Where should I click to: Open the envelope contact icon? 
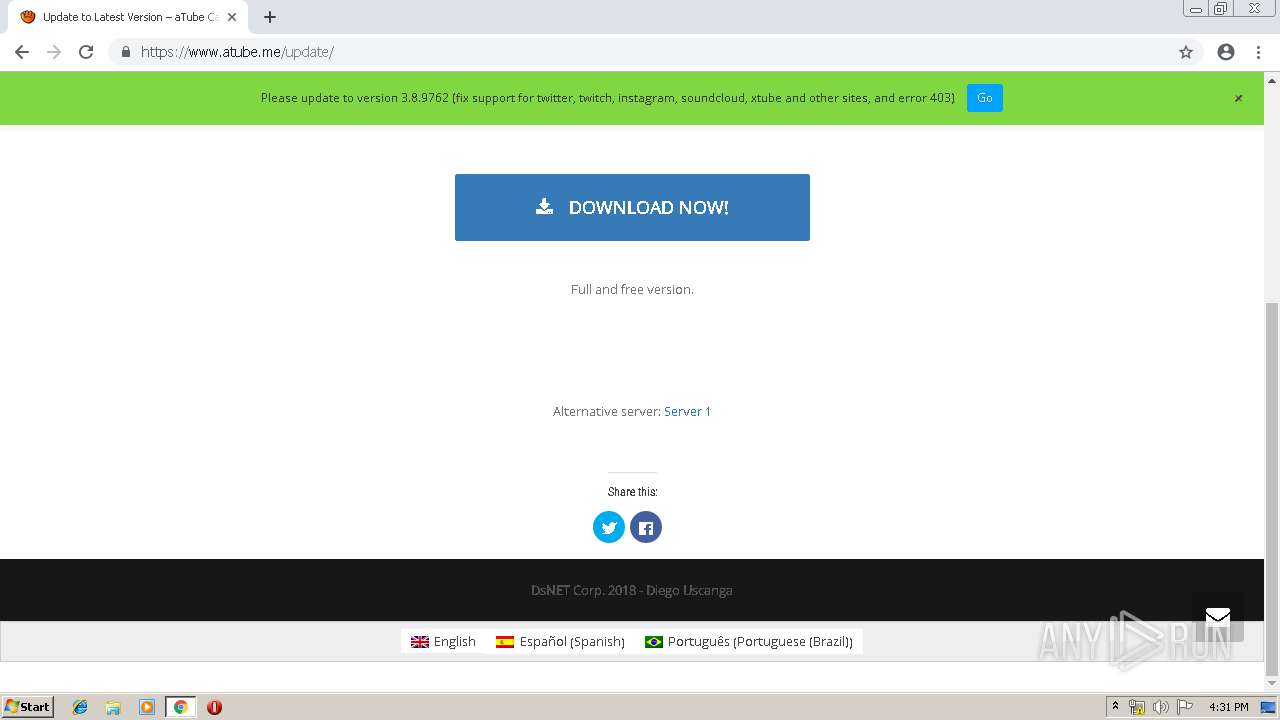point(1218,616)
